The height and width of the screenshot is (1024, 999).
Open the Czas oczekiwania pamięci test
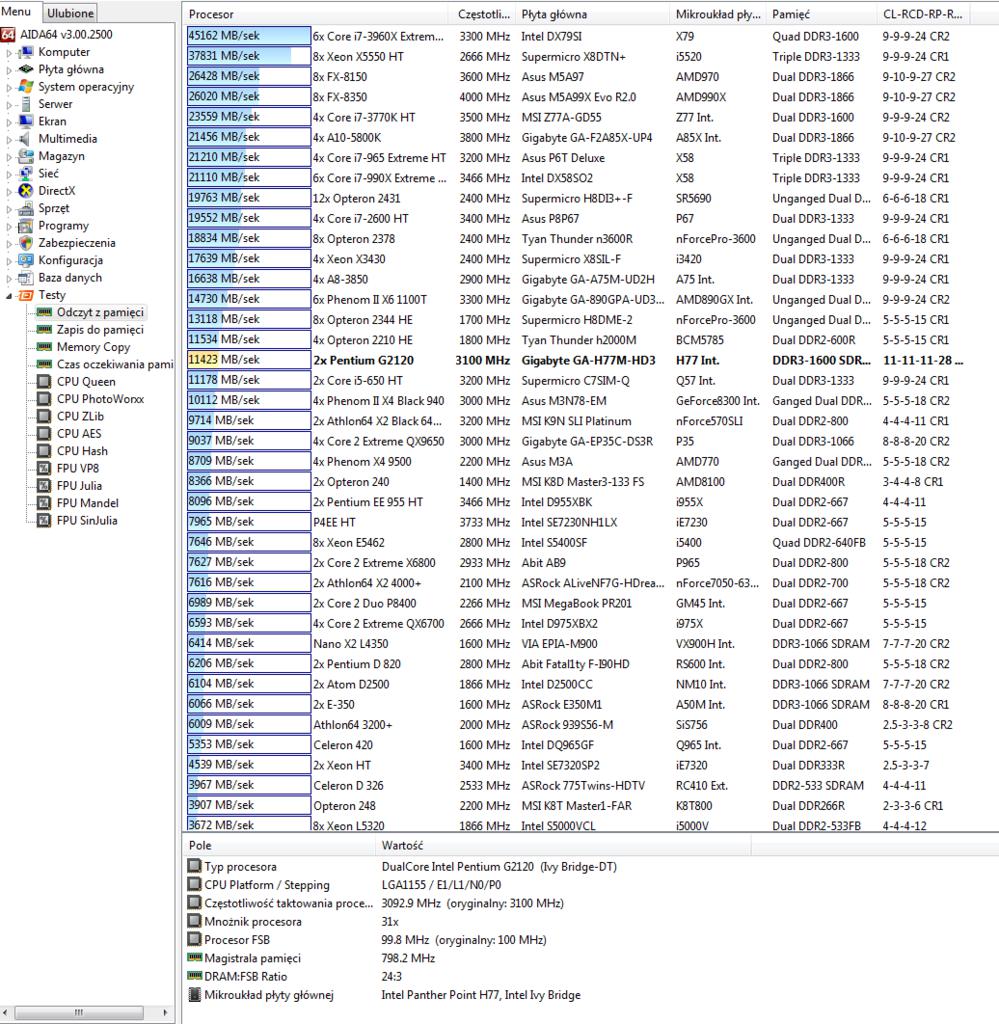[x=114, y=364]
